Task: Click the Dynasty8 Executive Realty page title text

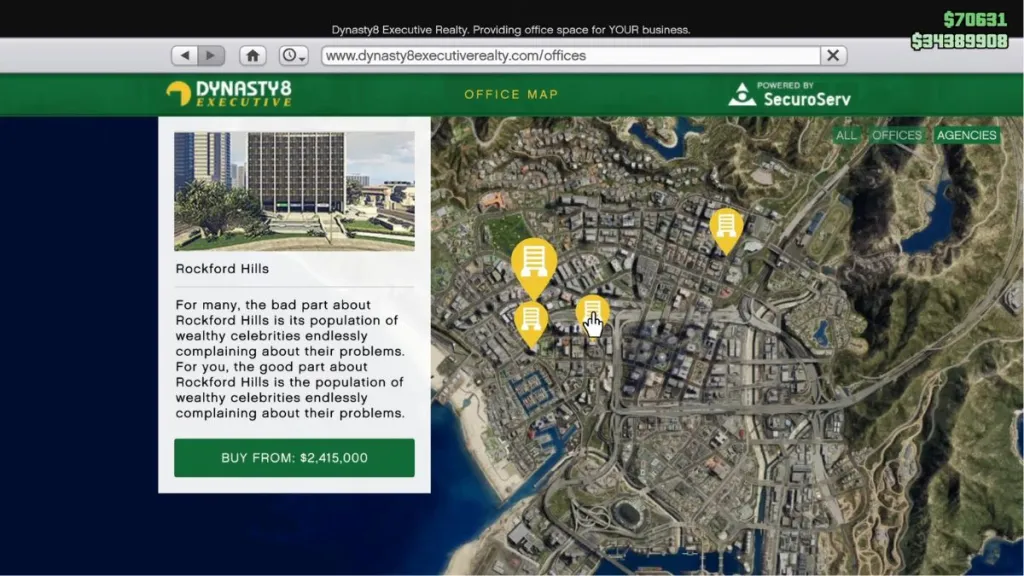Action: [511, 29]
